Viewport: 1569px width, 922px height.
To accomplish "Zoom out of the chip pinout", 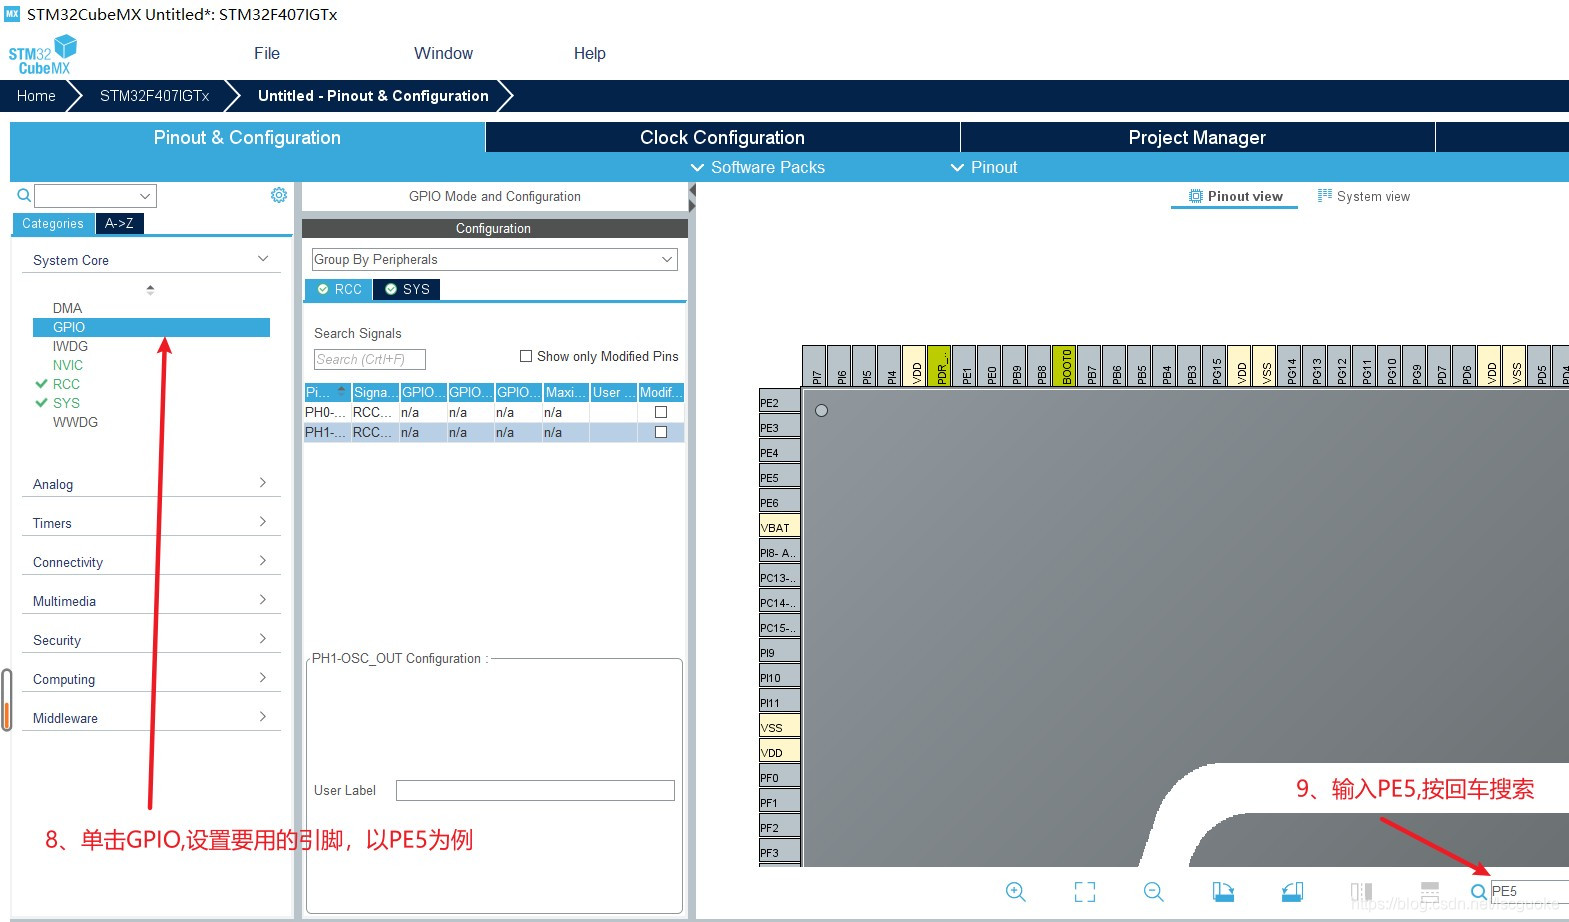I will coord(1153,891).
